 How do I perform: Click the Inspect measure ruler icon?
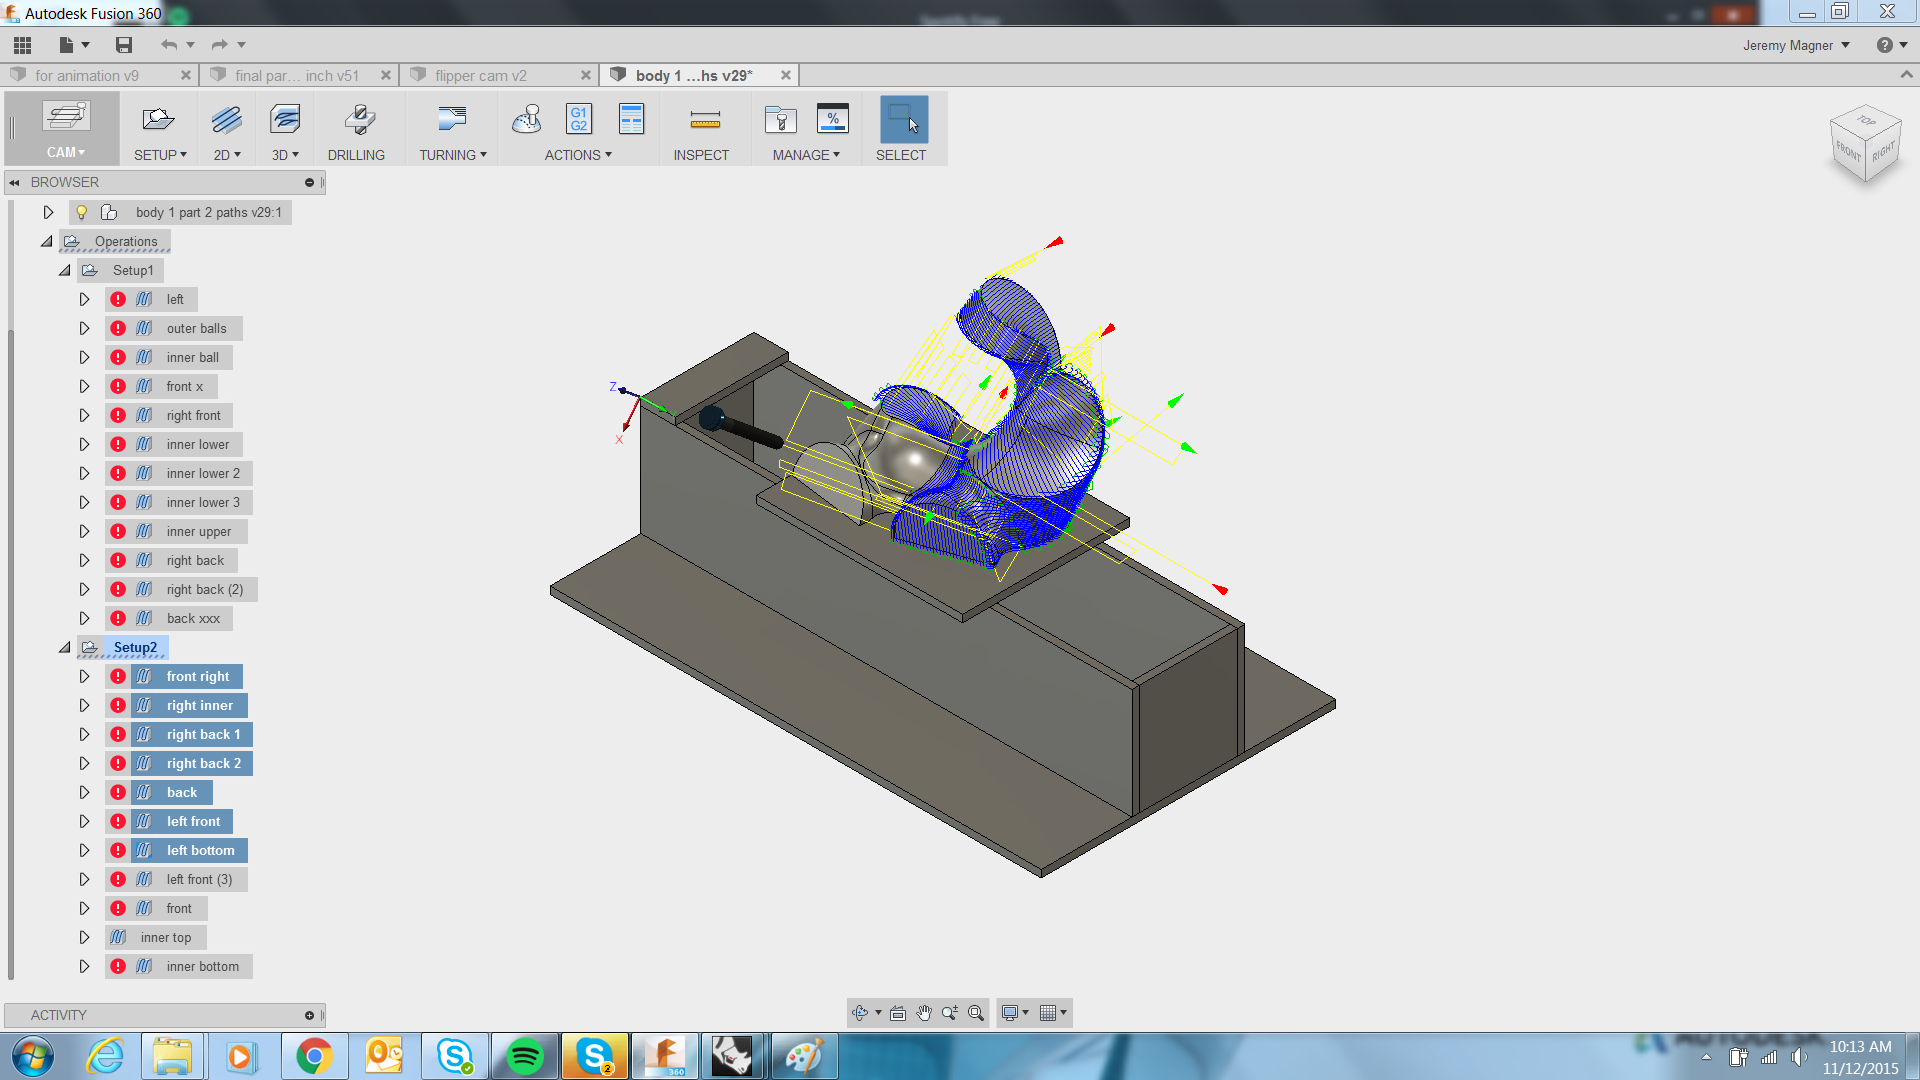705,121
